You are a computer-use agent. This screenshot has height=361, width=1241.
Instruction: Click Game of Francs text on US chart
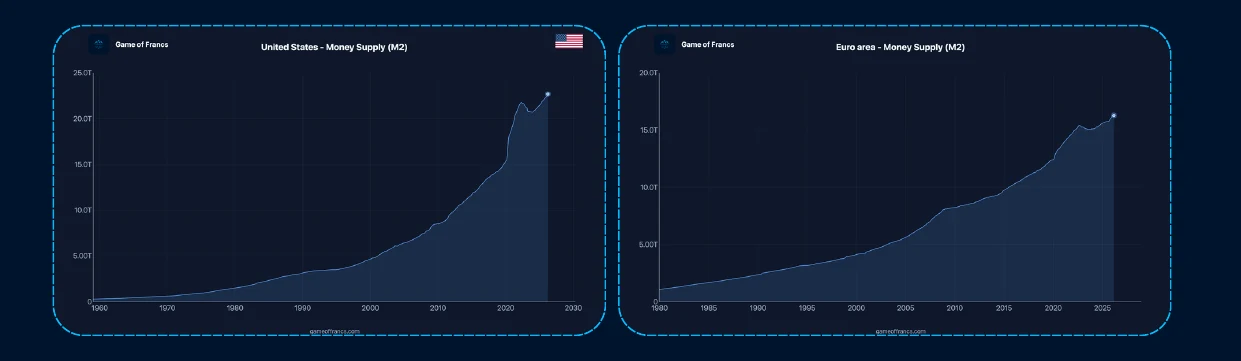[x=142, y=44]
